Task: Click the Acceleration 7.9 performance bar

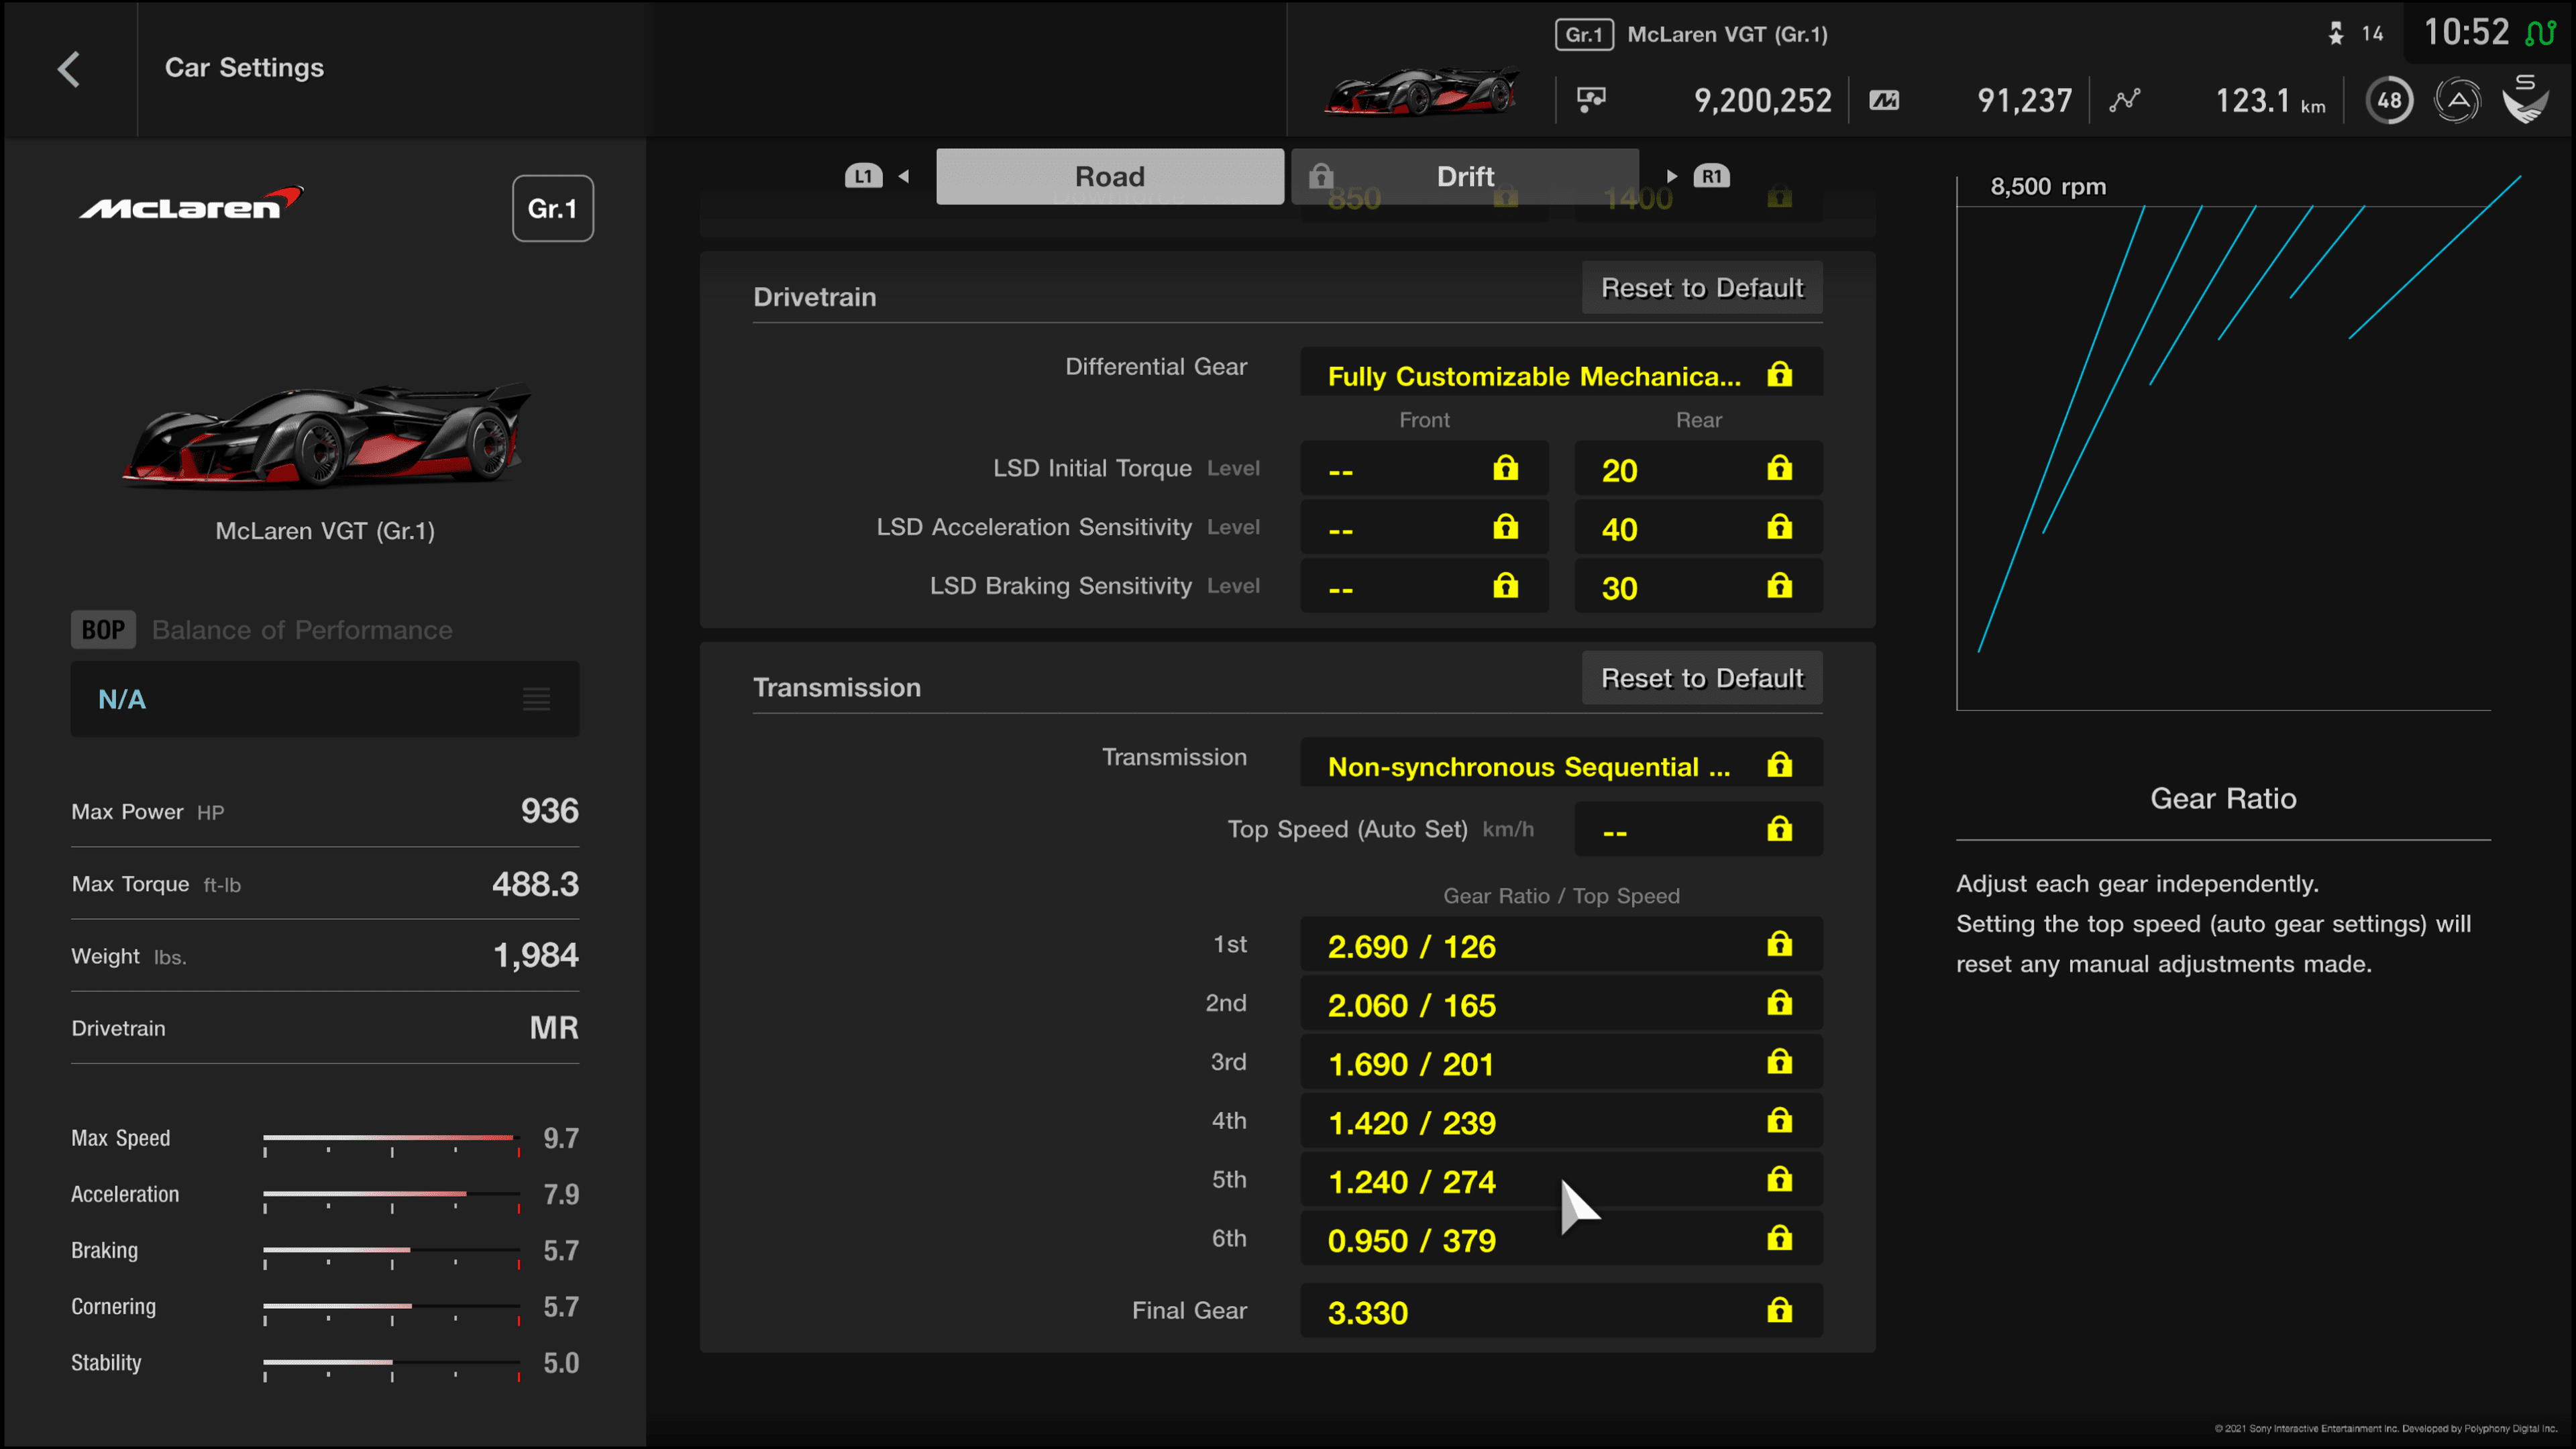Action: point(391,1194)
